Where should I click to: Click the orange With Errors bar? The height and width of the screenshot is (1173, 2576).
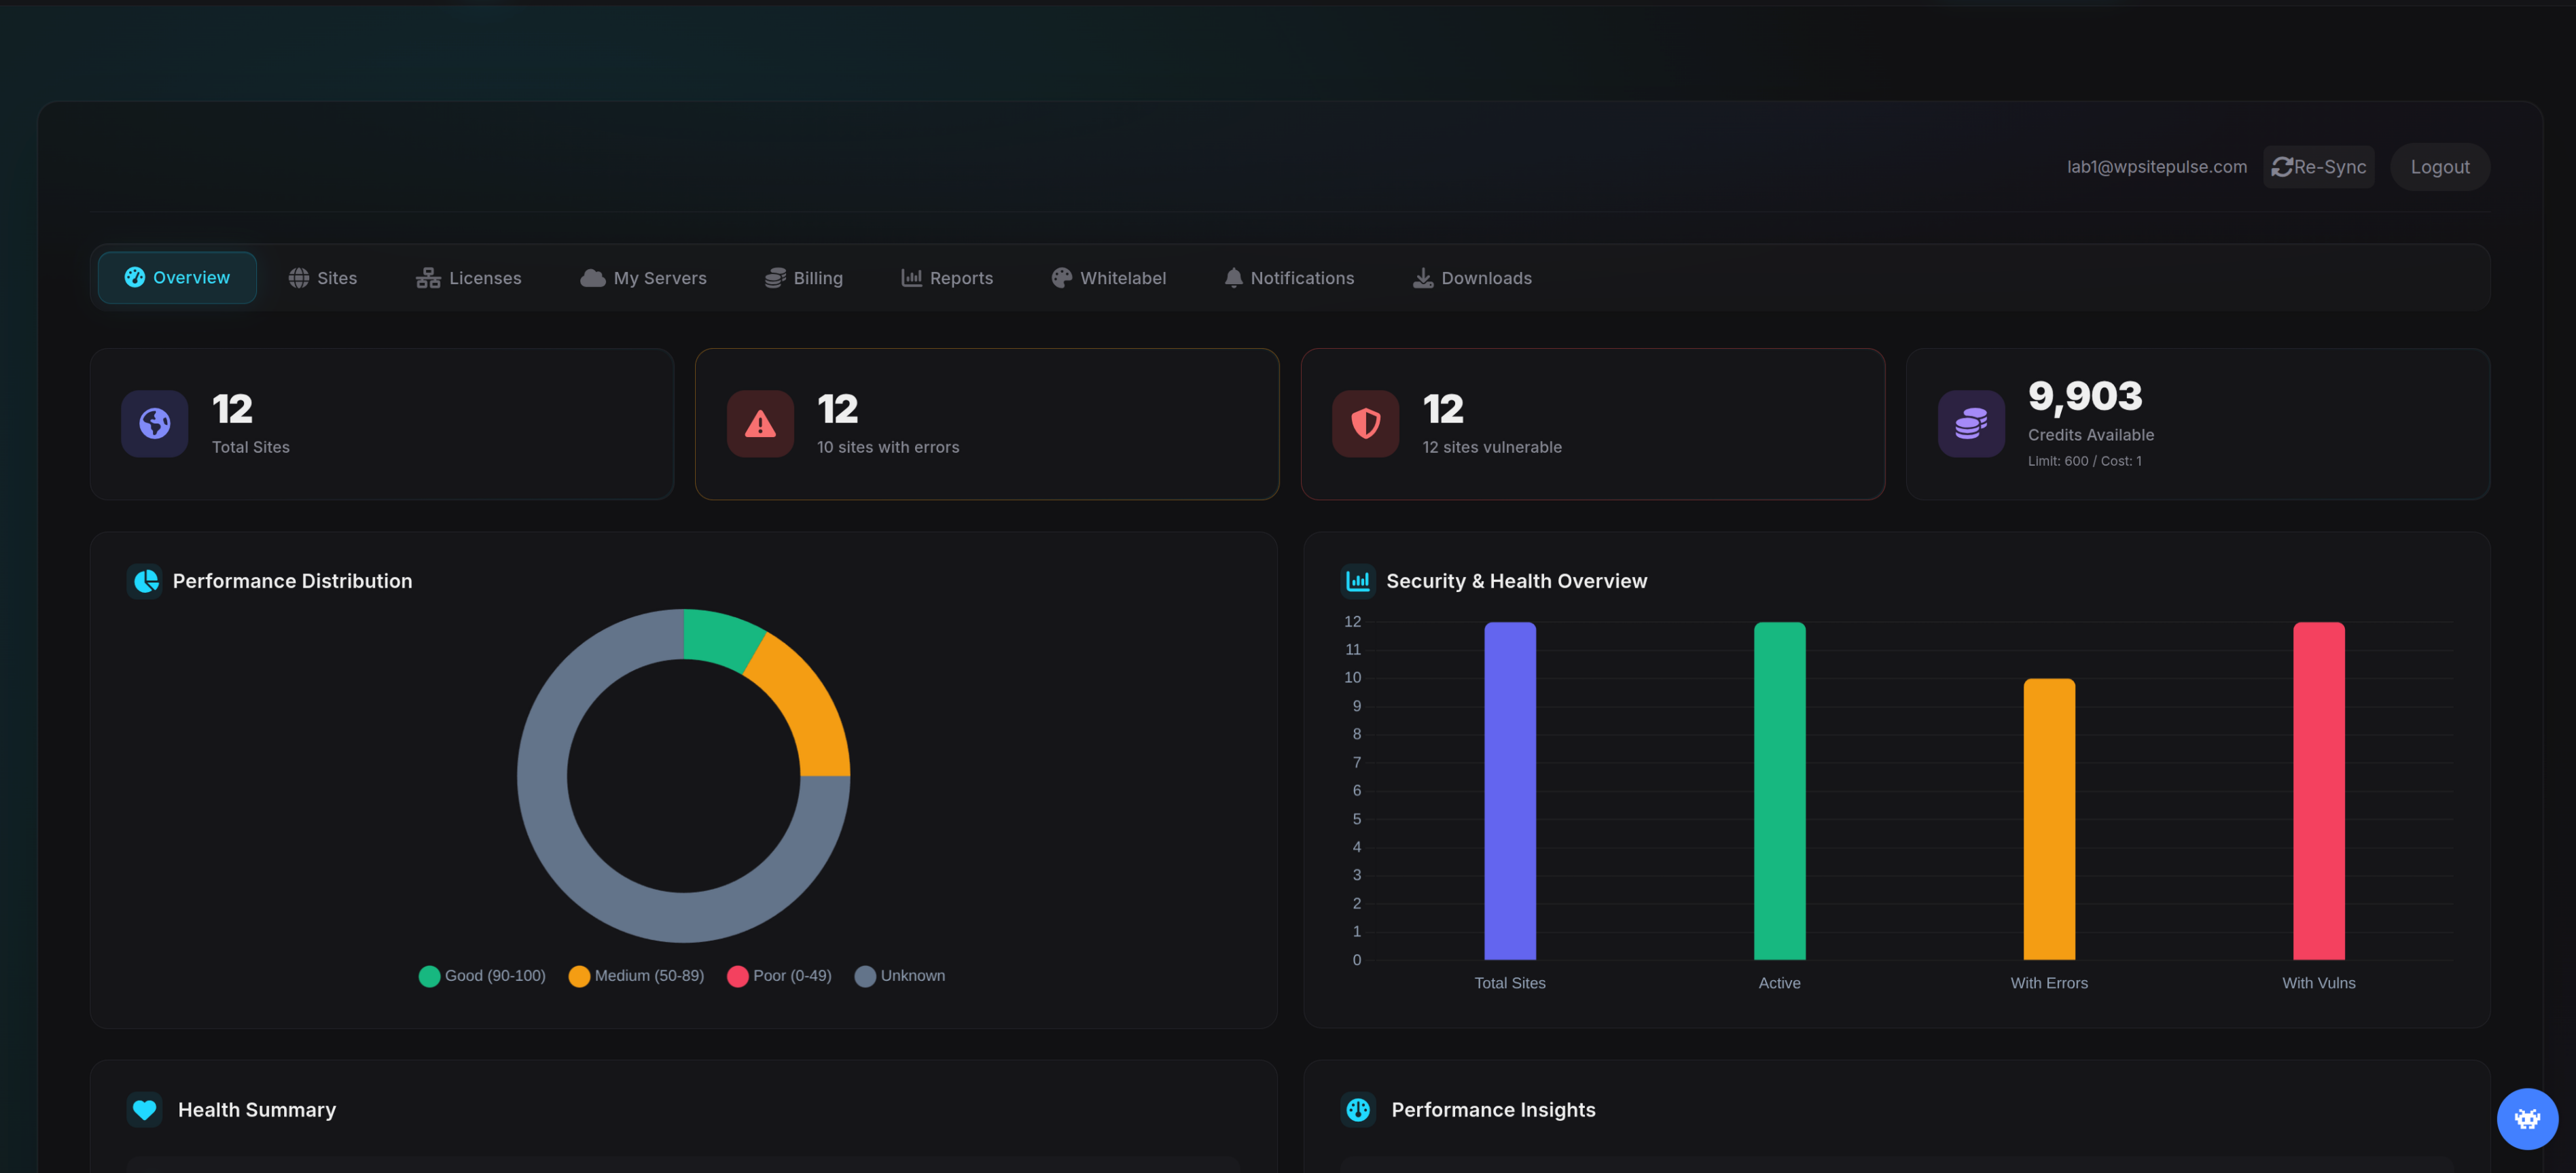click(x=2048, y=819)
